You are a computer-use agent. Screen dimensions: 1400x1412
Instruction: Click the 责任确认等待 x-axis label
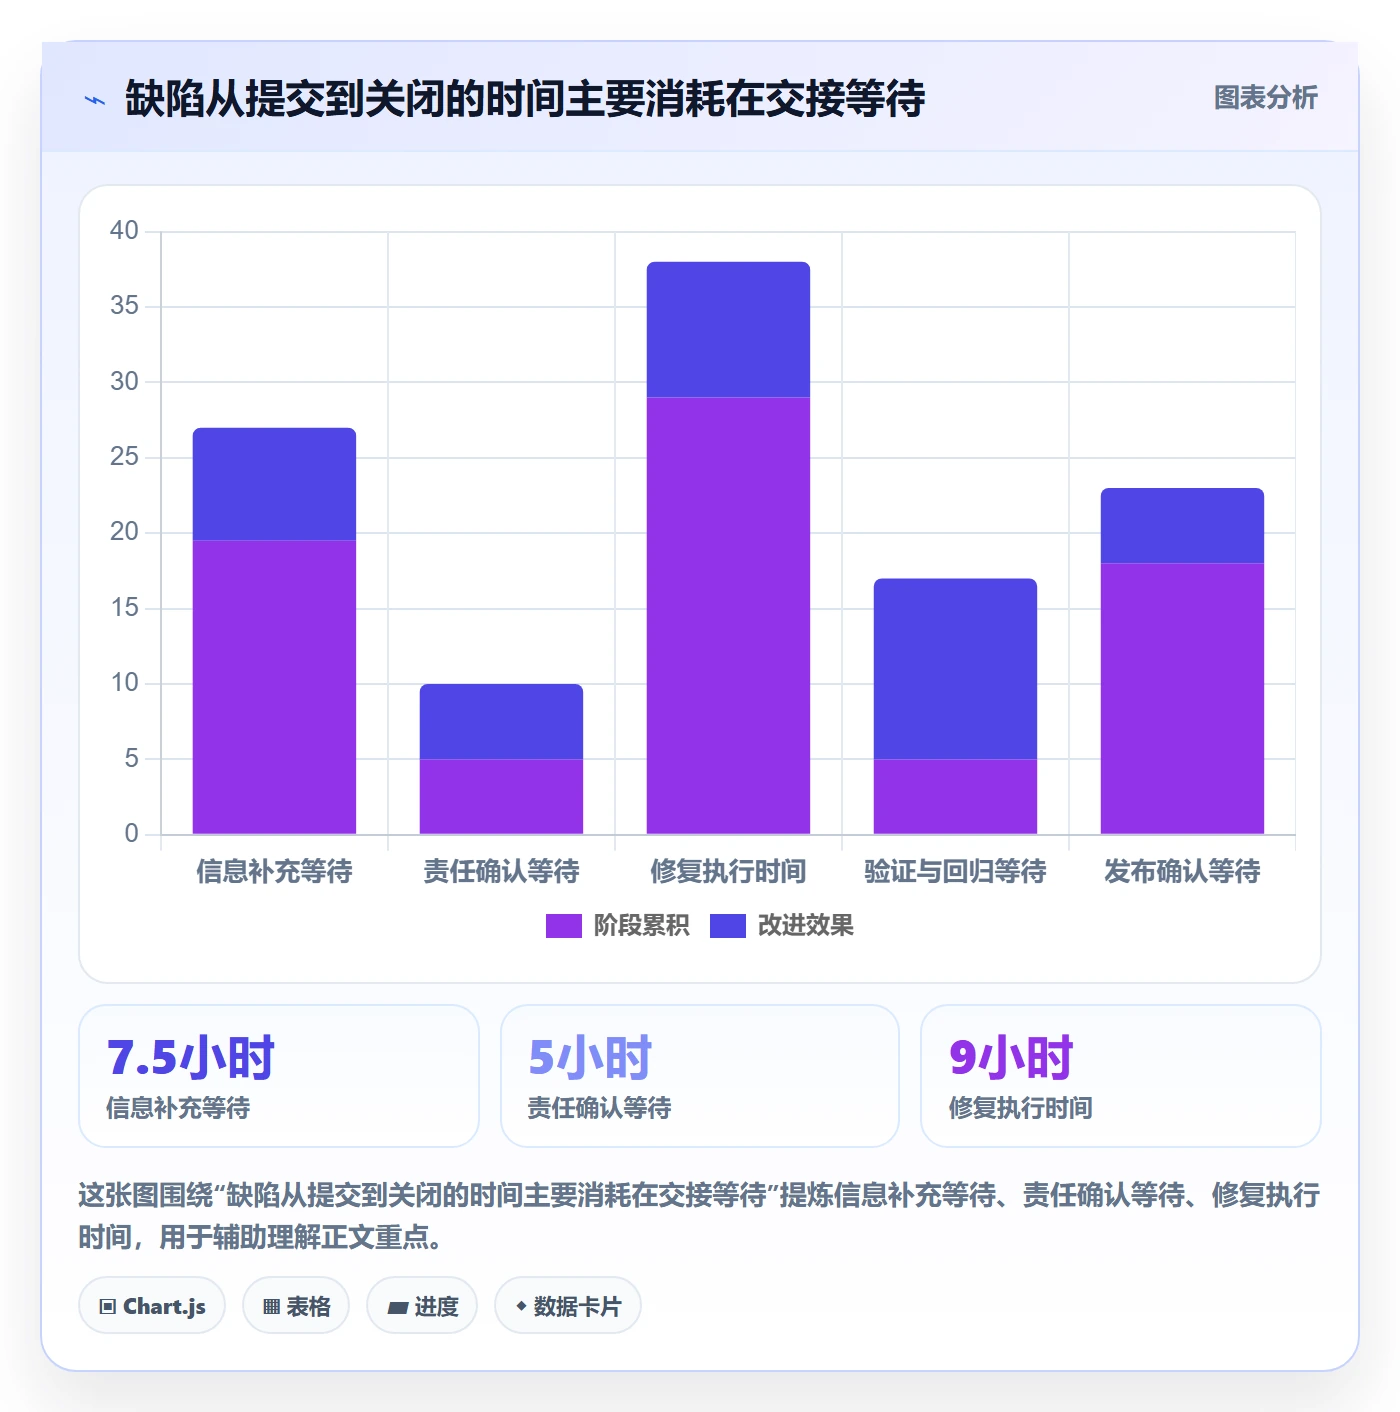pos(501,872)
